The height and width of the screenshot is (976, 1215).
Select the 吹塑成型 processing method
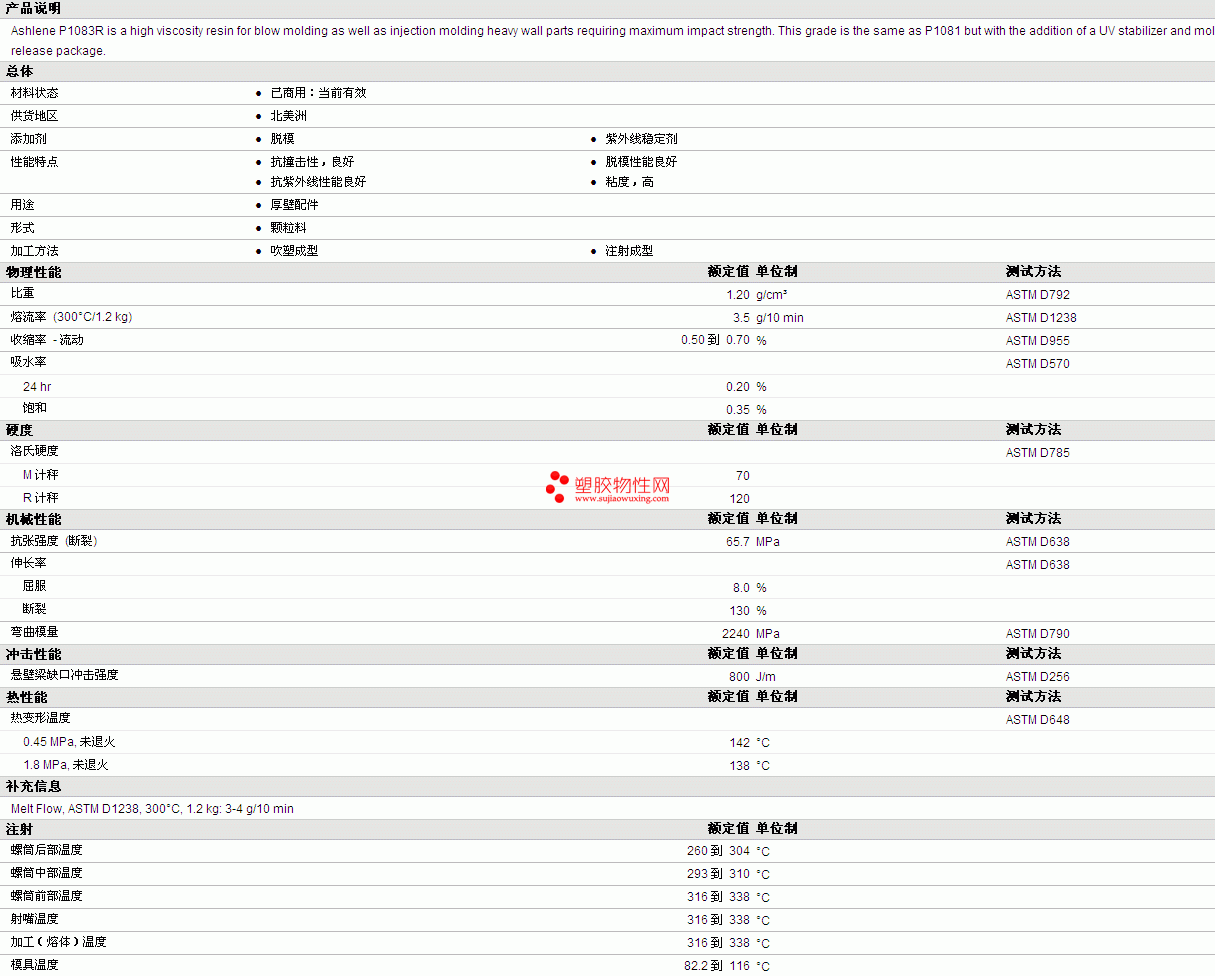click(294, 251)
